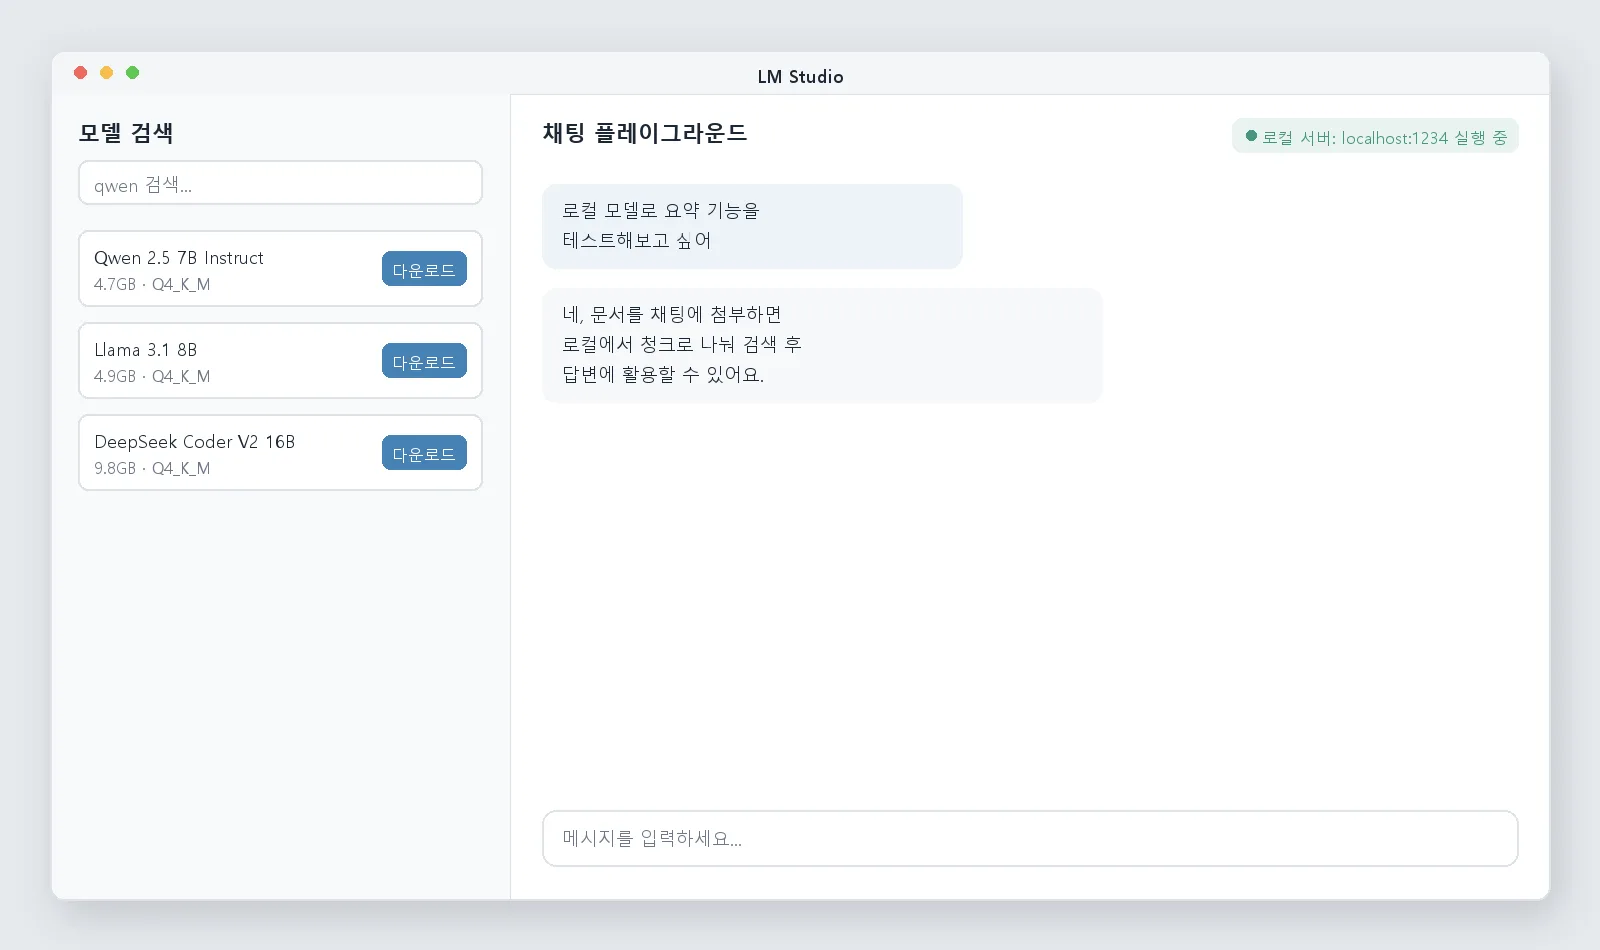
Task: Click the LM Studio window title
Action: [800, 77]
